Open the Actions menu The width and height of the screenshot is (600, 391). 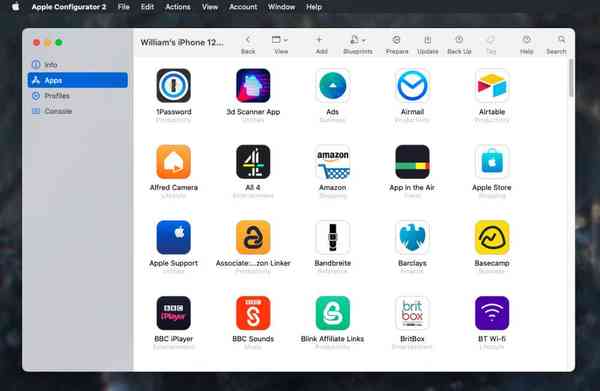click(x=178, y=7)
